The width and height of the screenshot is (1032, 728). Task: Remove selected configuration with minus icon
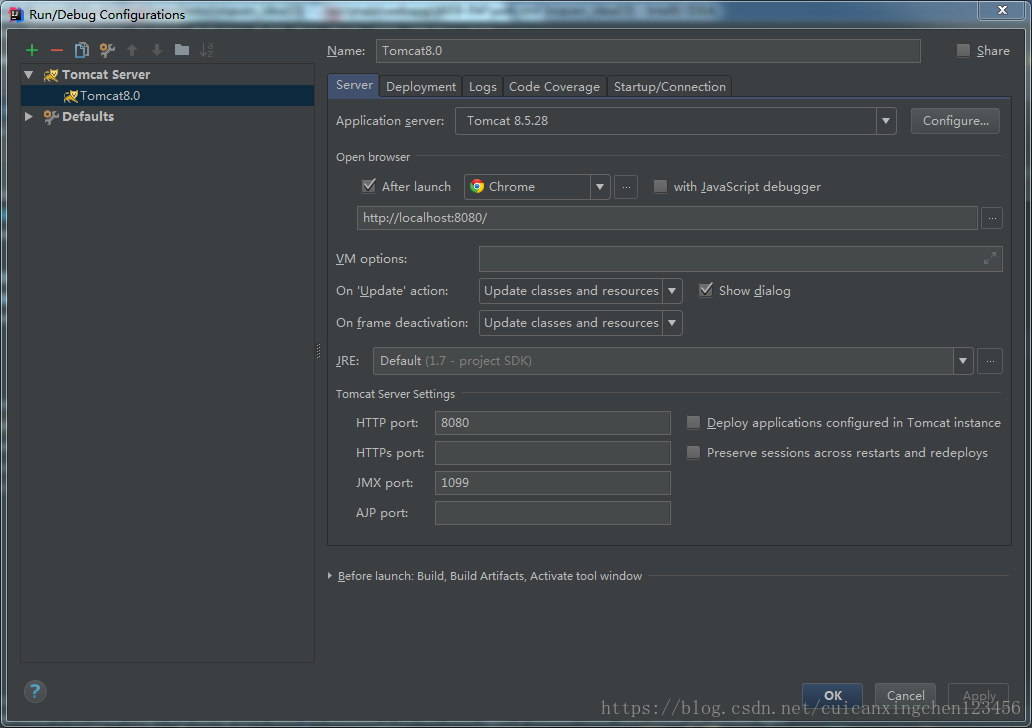(x=57, y=50)
